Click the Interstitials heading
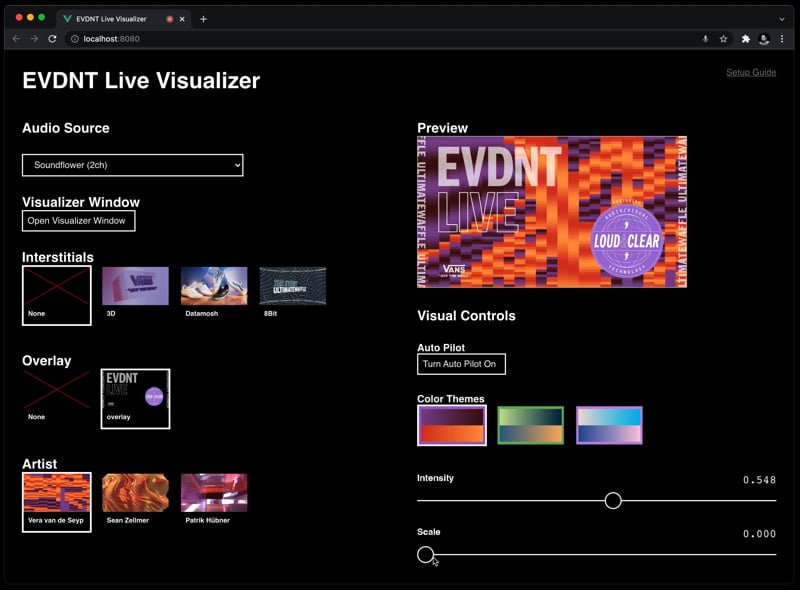 tap(58, 257)
